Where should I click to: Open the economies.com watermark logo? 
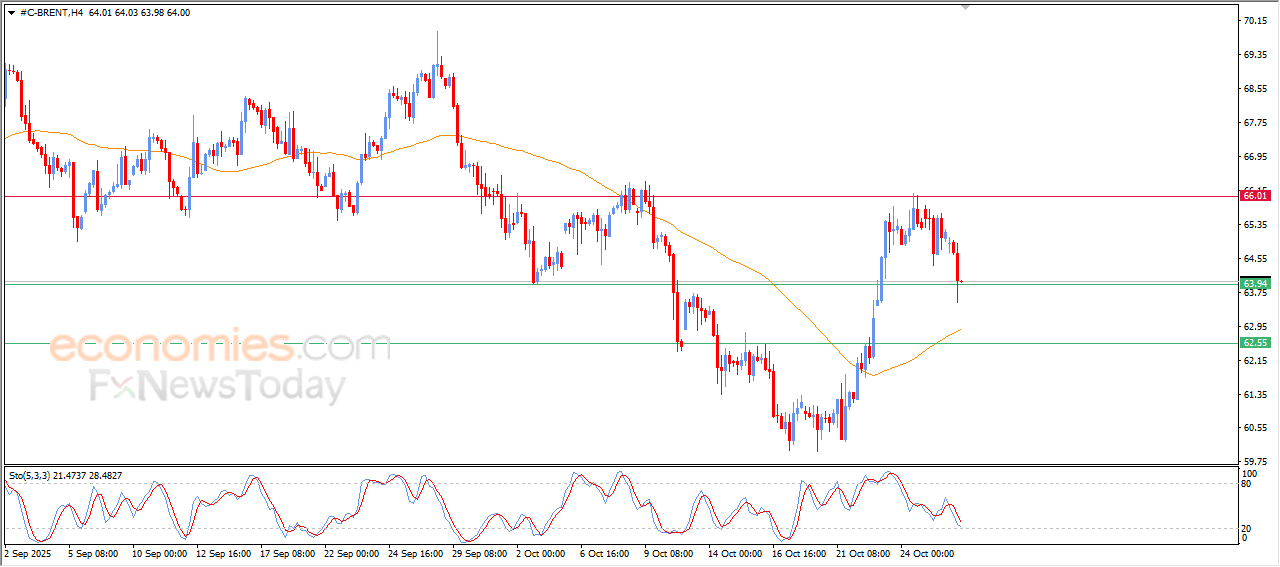point(220,347)
